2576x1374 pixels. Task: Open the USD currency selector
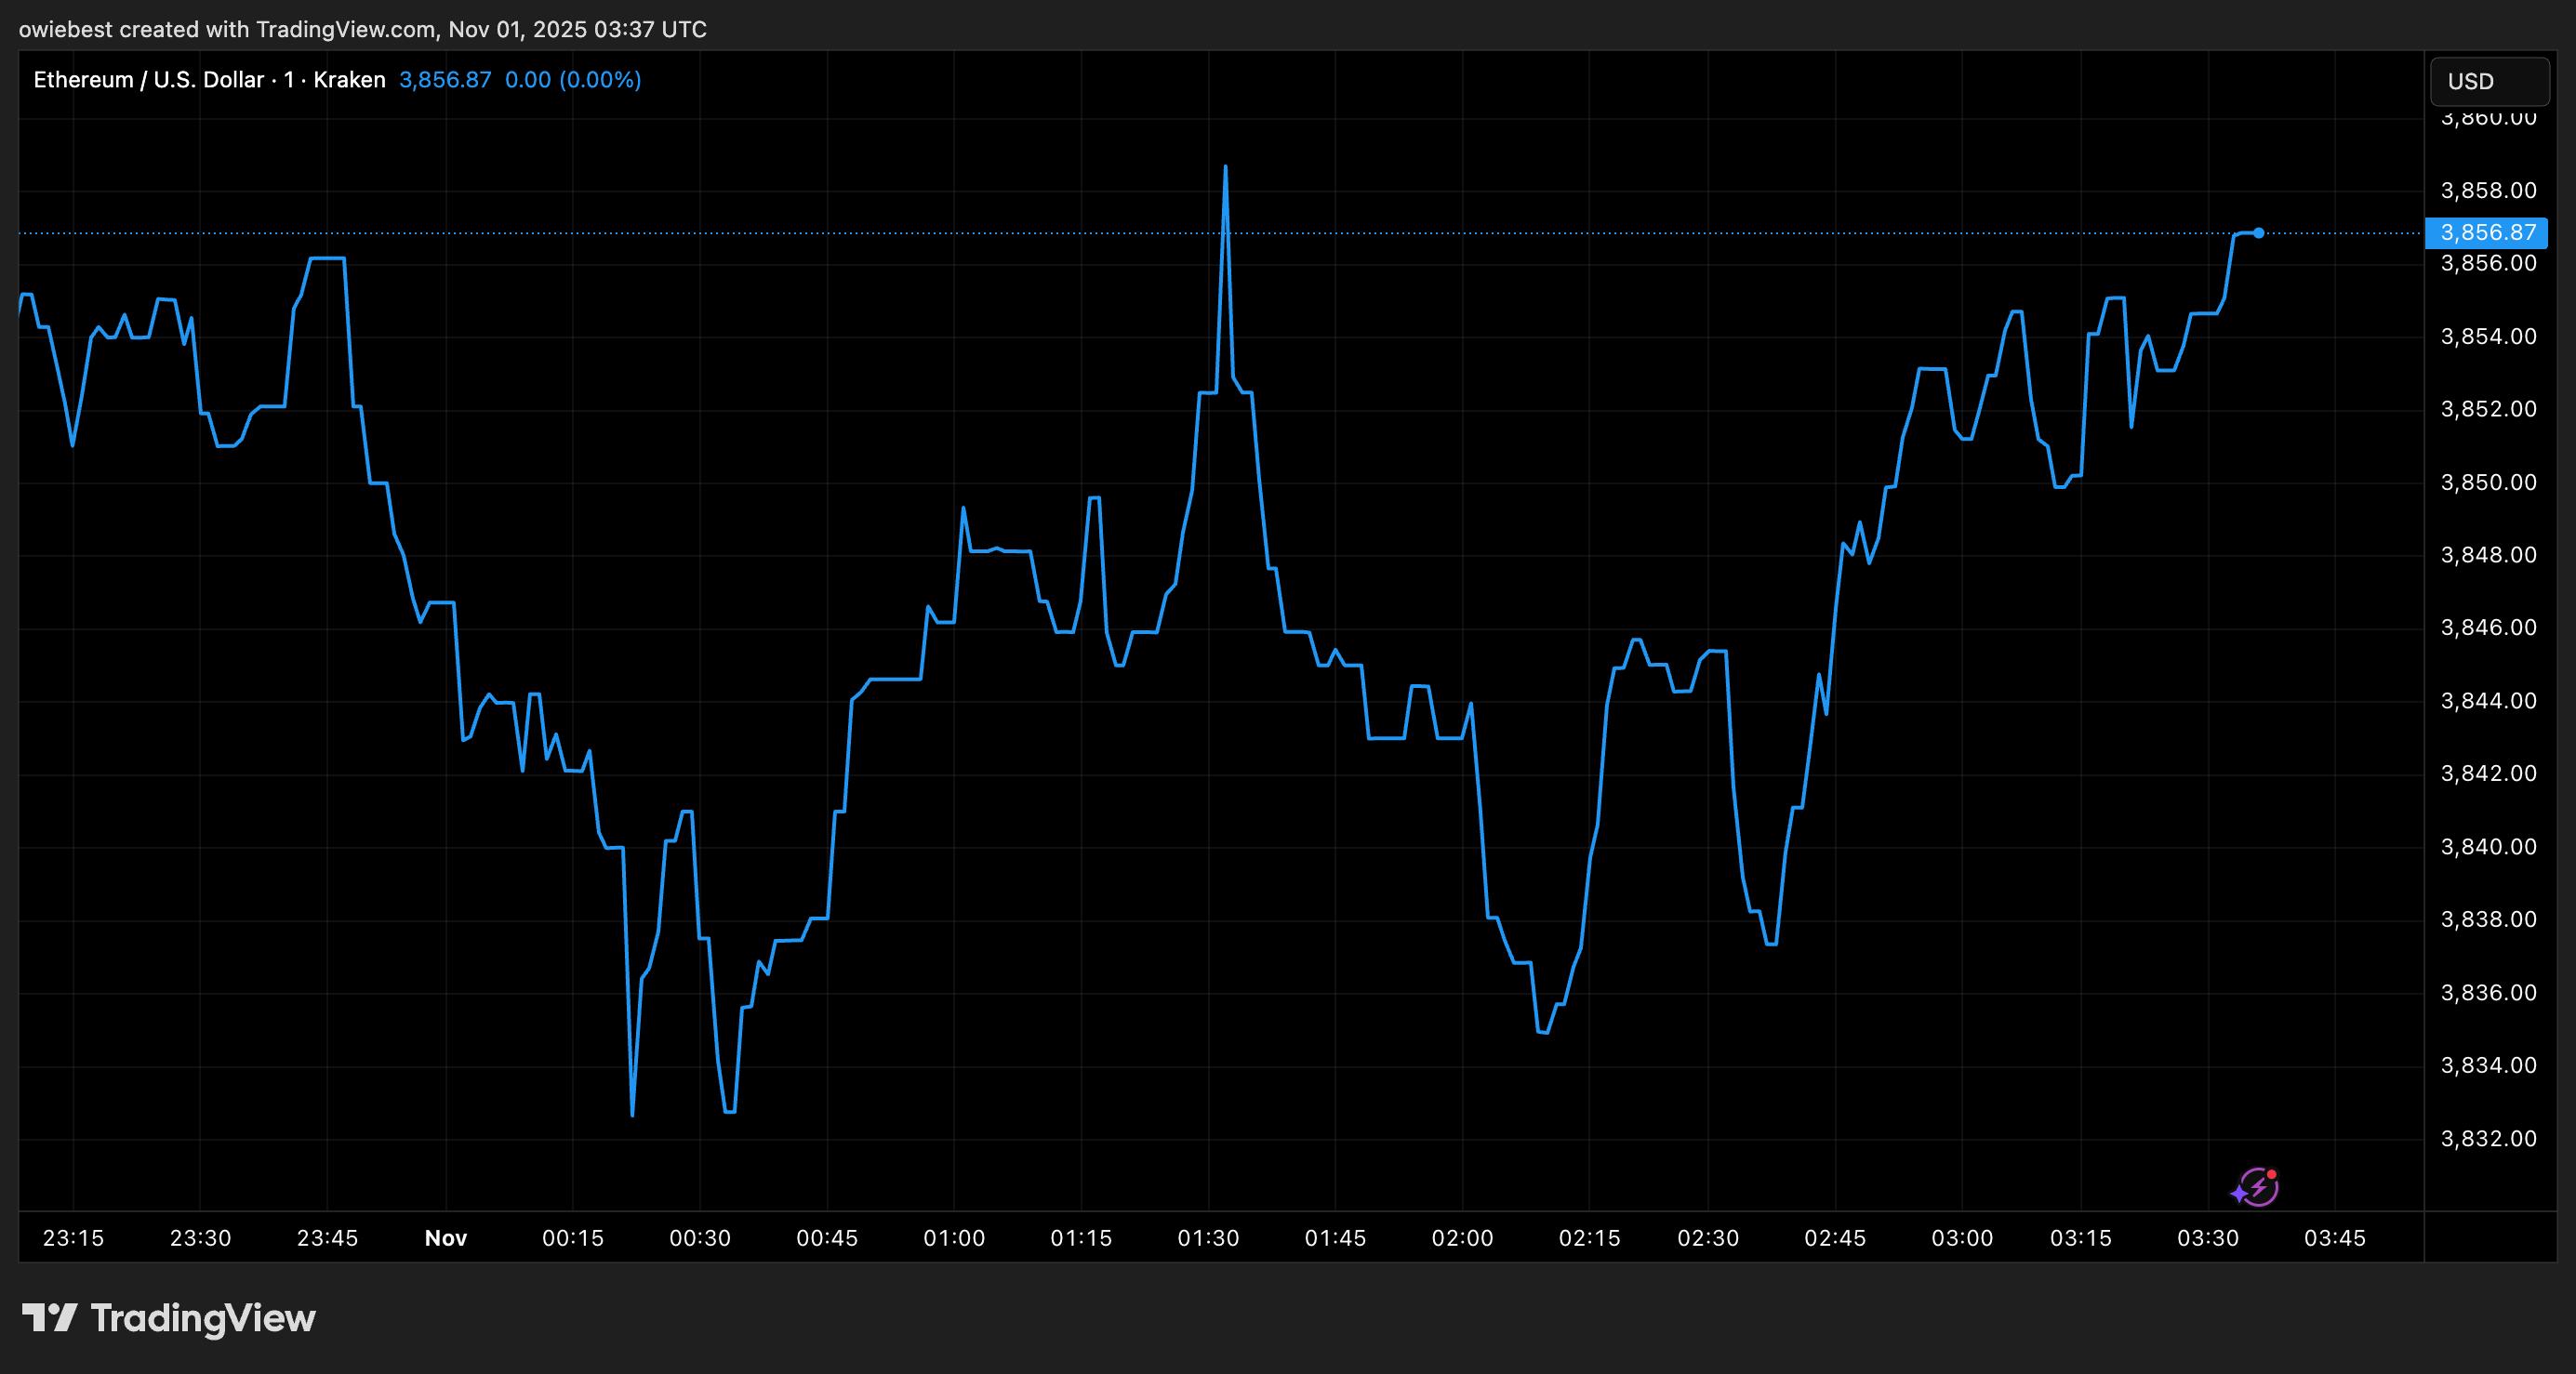click(2489, 81)
